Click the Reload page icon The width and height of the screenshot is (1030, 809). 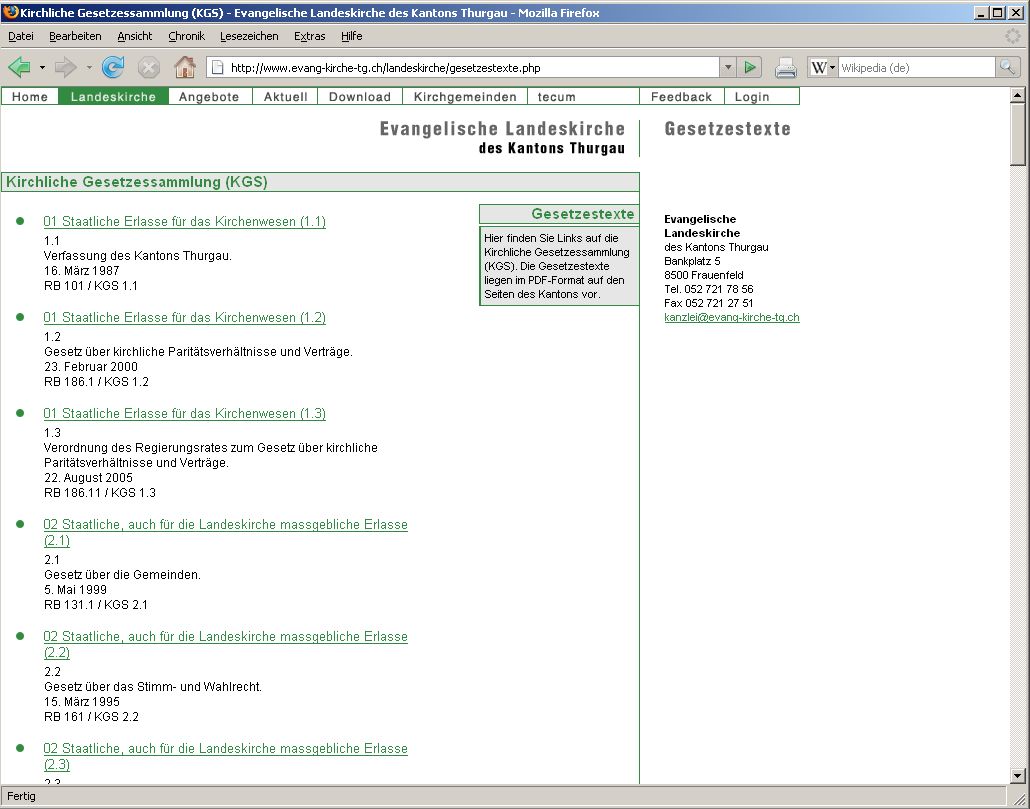click(x=113, y=67)
